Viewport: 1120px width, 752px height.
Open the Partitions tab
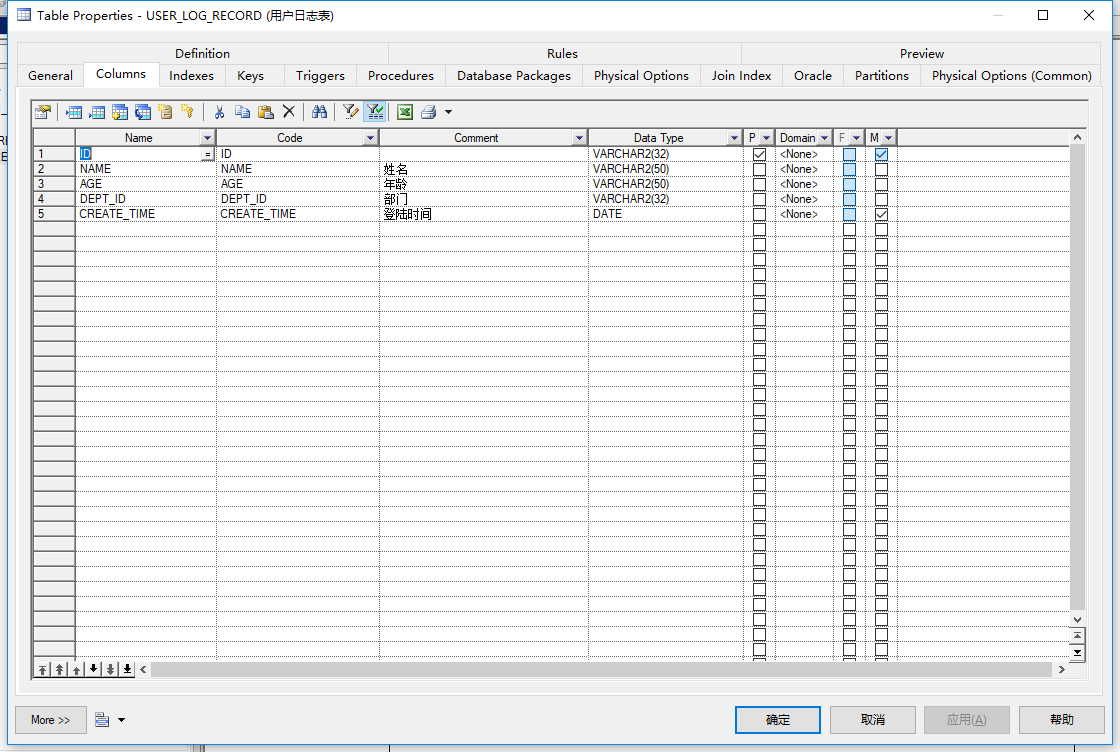coord(881,76)
